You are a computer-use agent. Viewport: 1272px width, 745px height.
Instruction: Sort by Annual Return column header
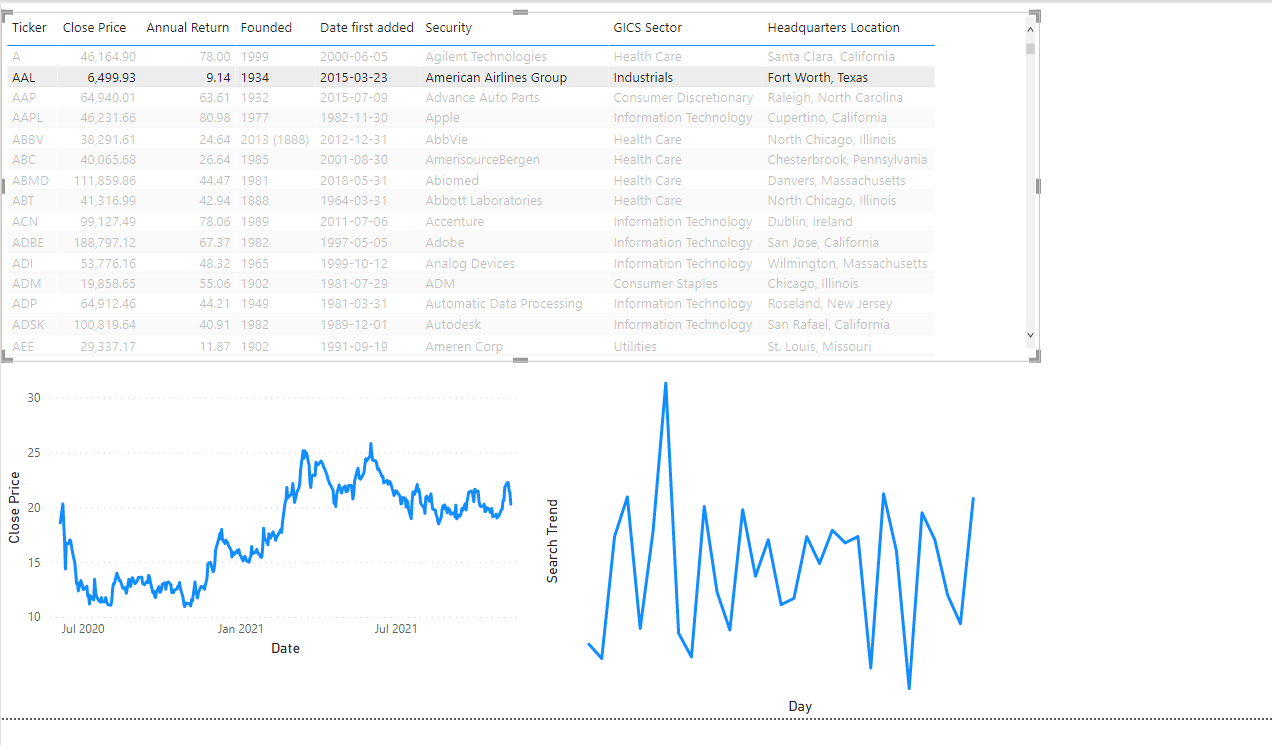(x=188, y=28)
